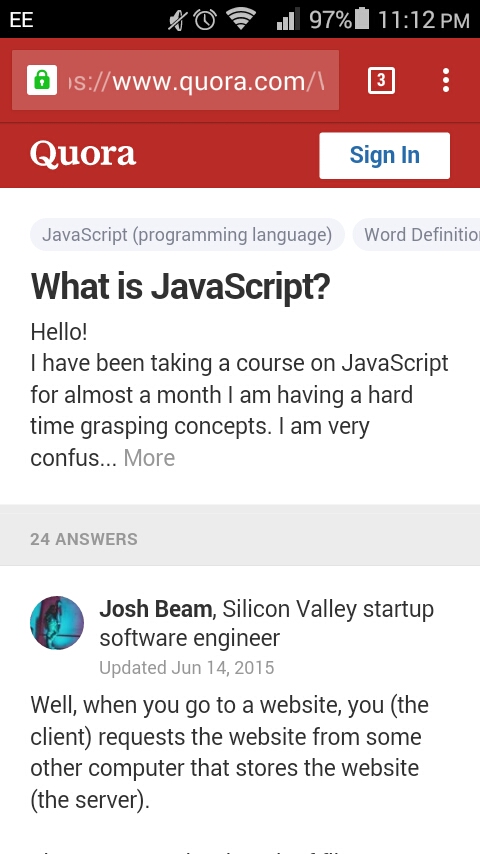Screen dimensions: 480x854
Task: Tap the 11:12 PM clock in status bar
Action: click(x=423, y=20)
